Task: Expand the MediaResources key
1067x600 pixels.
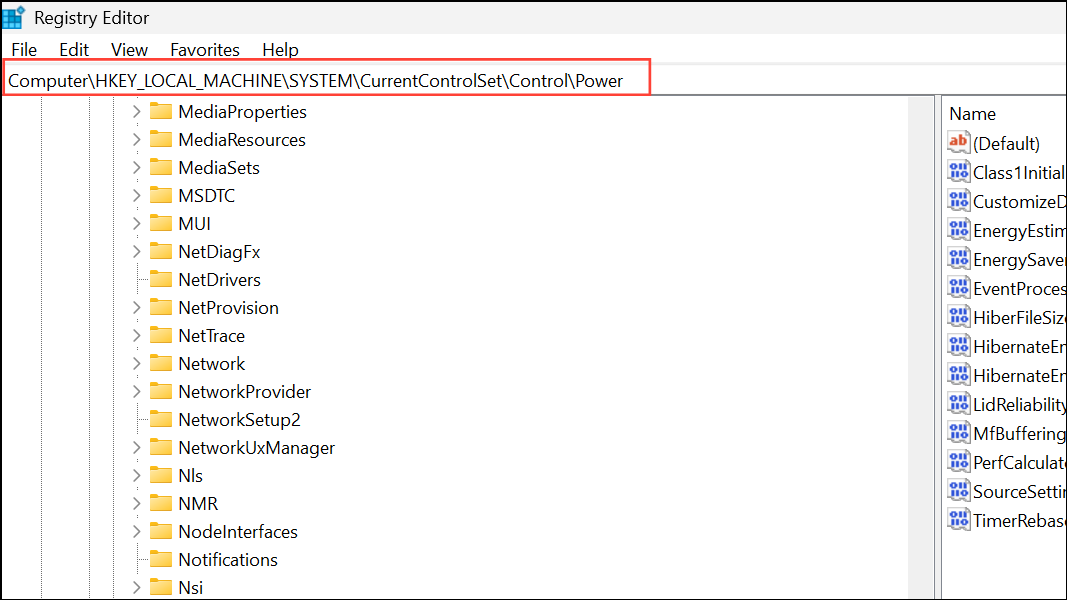Action: pos(137,139)
